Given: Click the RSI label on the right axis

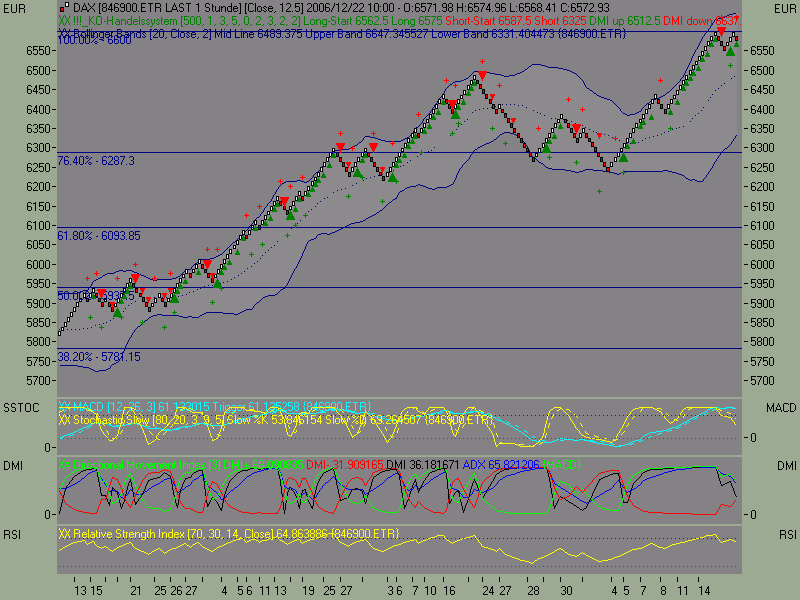Looking at the screenshot, I should tap(787, 534).
